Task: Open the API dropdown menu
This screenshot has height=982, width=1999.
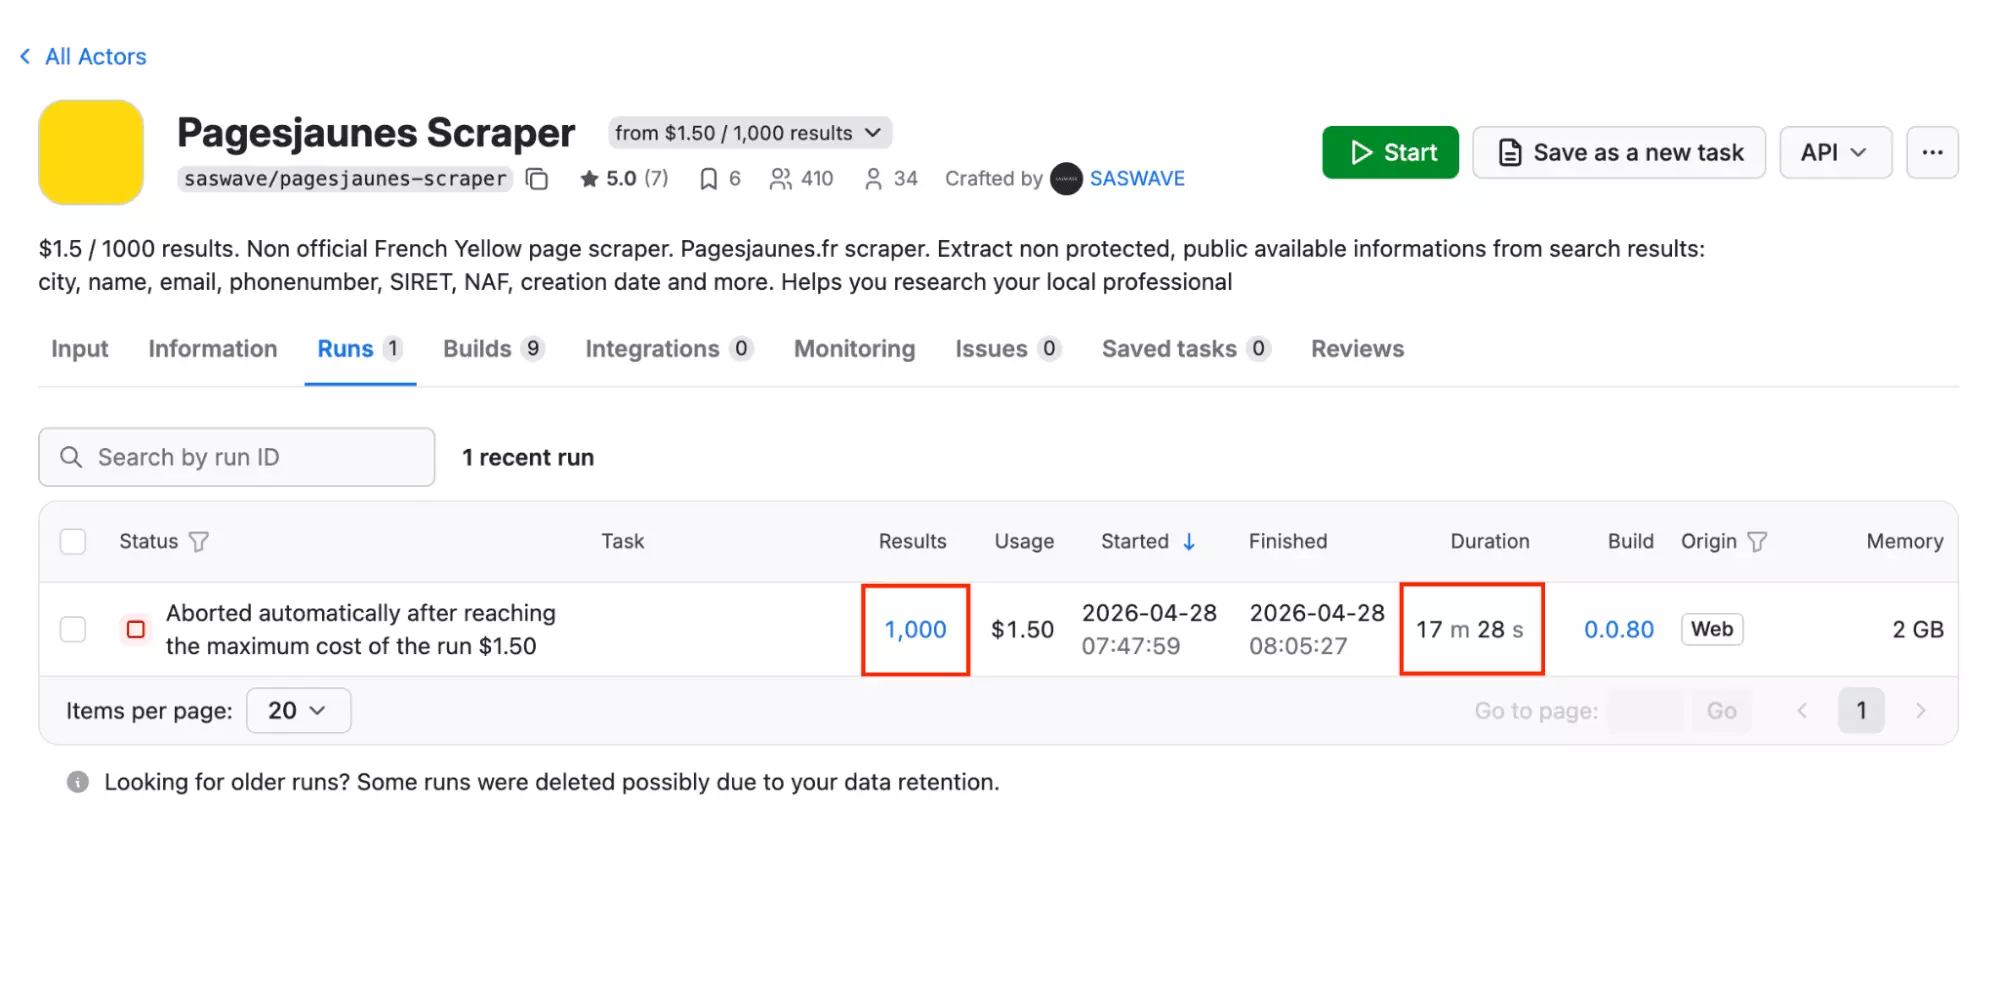Action: tap(1835, 153)
